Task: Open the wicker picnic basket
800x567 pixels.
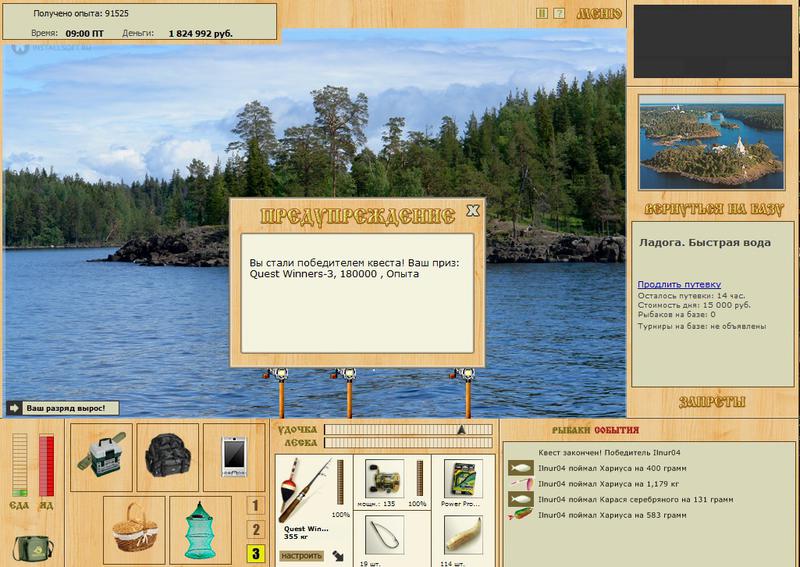Action: point(134,527)
